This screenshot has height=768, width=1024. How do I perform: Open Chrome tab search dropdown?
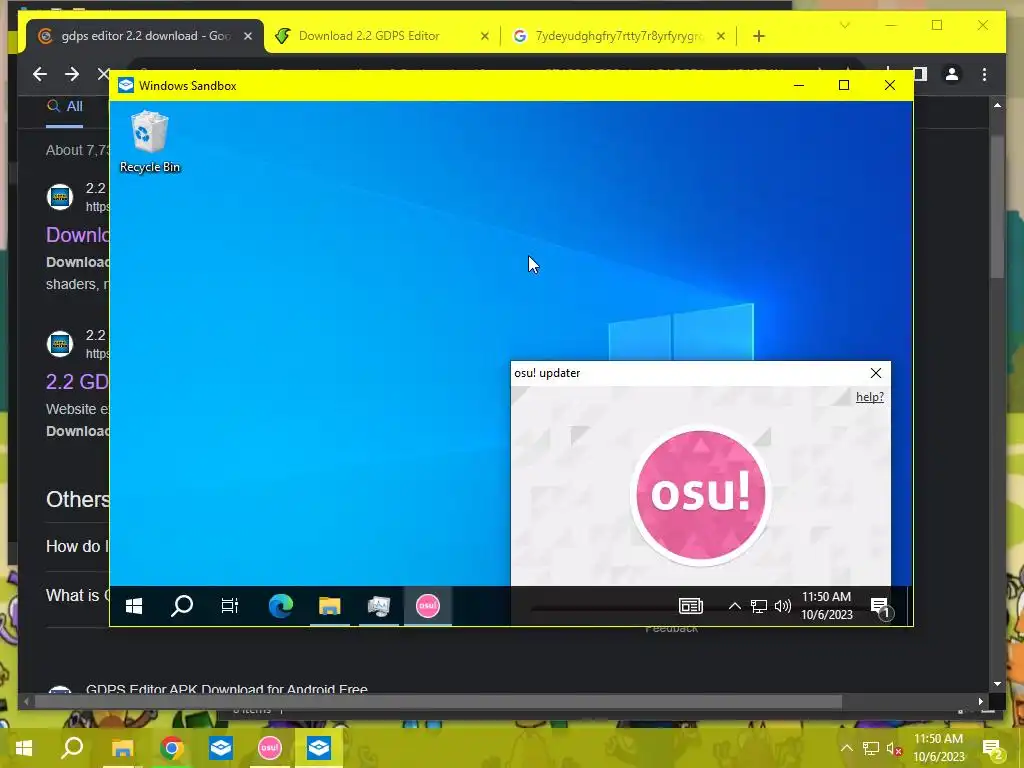tap(844, 25)
